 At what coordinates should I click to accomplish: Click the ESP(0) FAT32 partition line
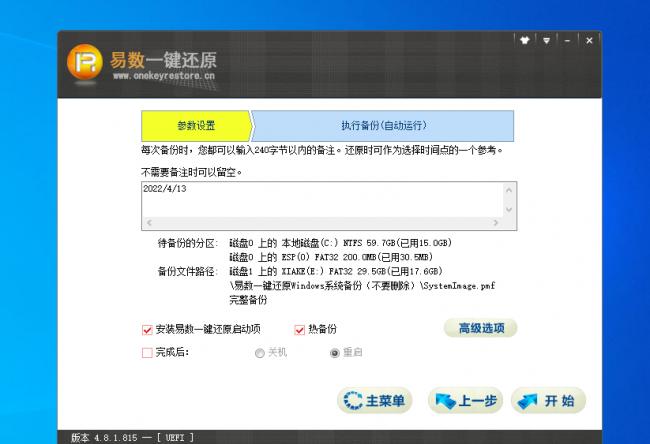331,257
